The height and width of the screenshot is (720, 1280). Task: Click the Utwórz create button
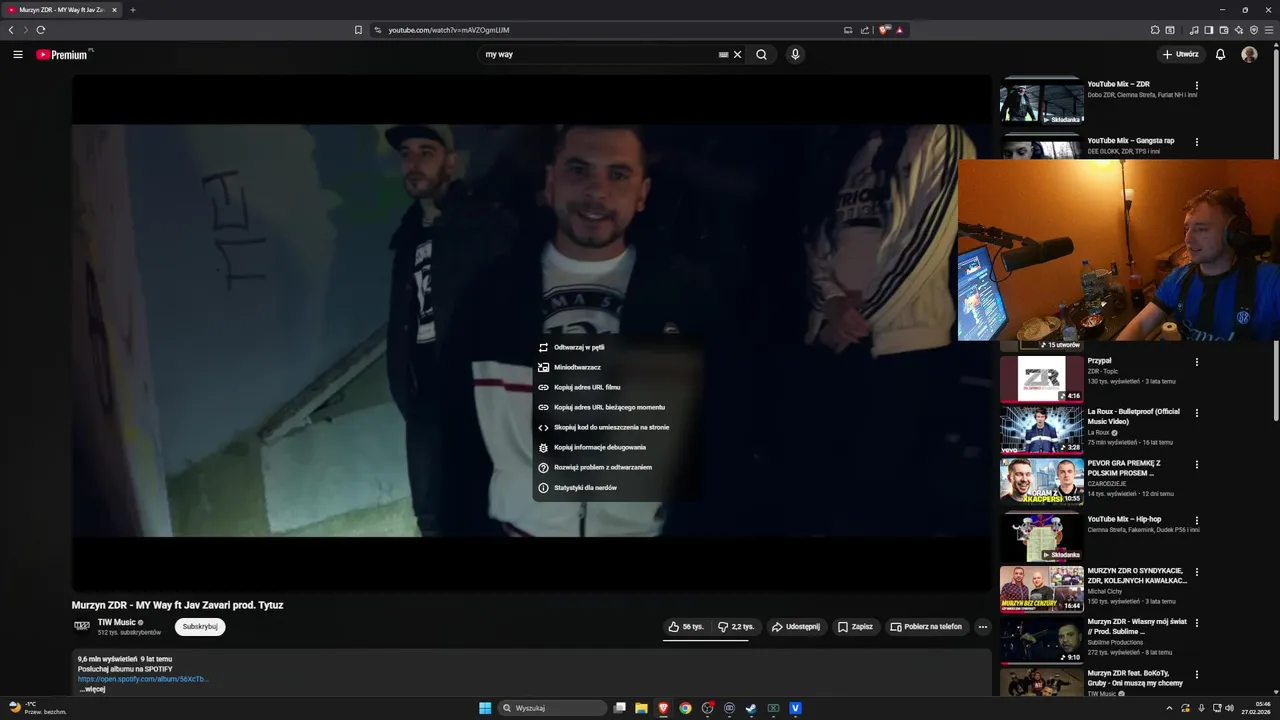pos(1180,55)
